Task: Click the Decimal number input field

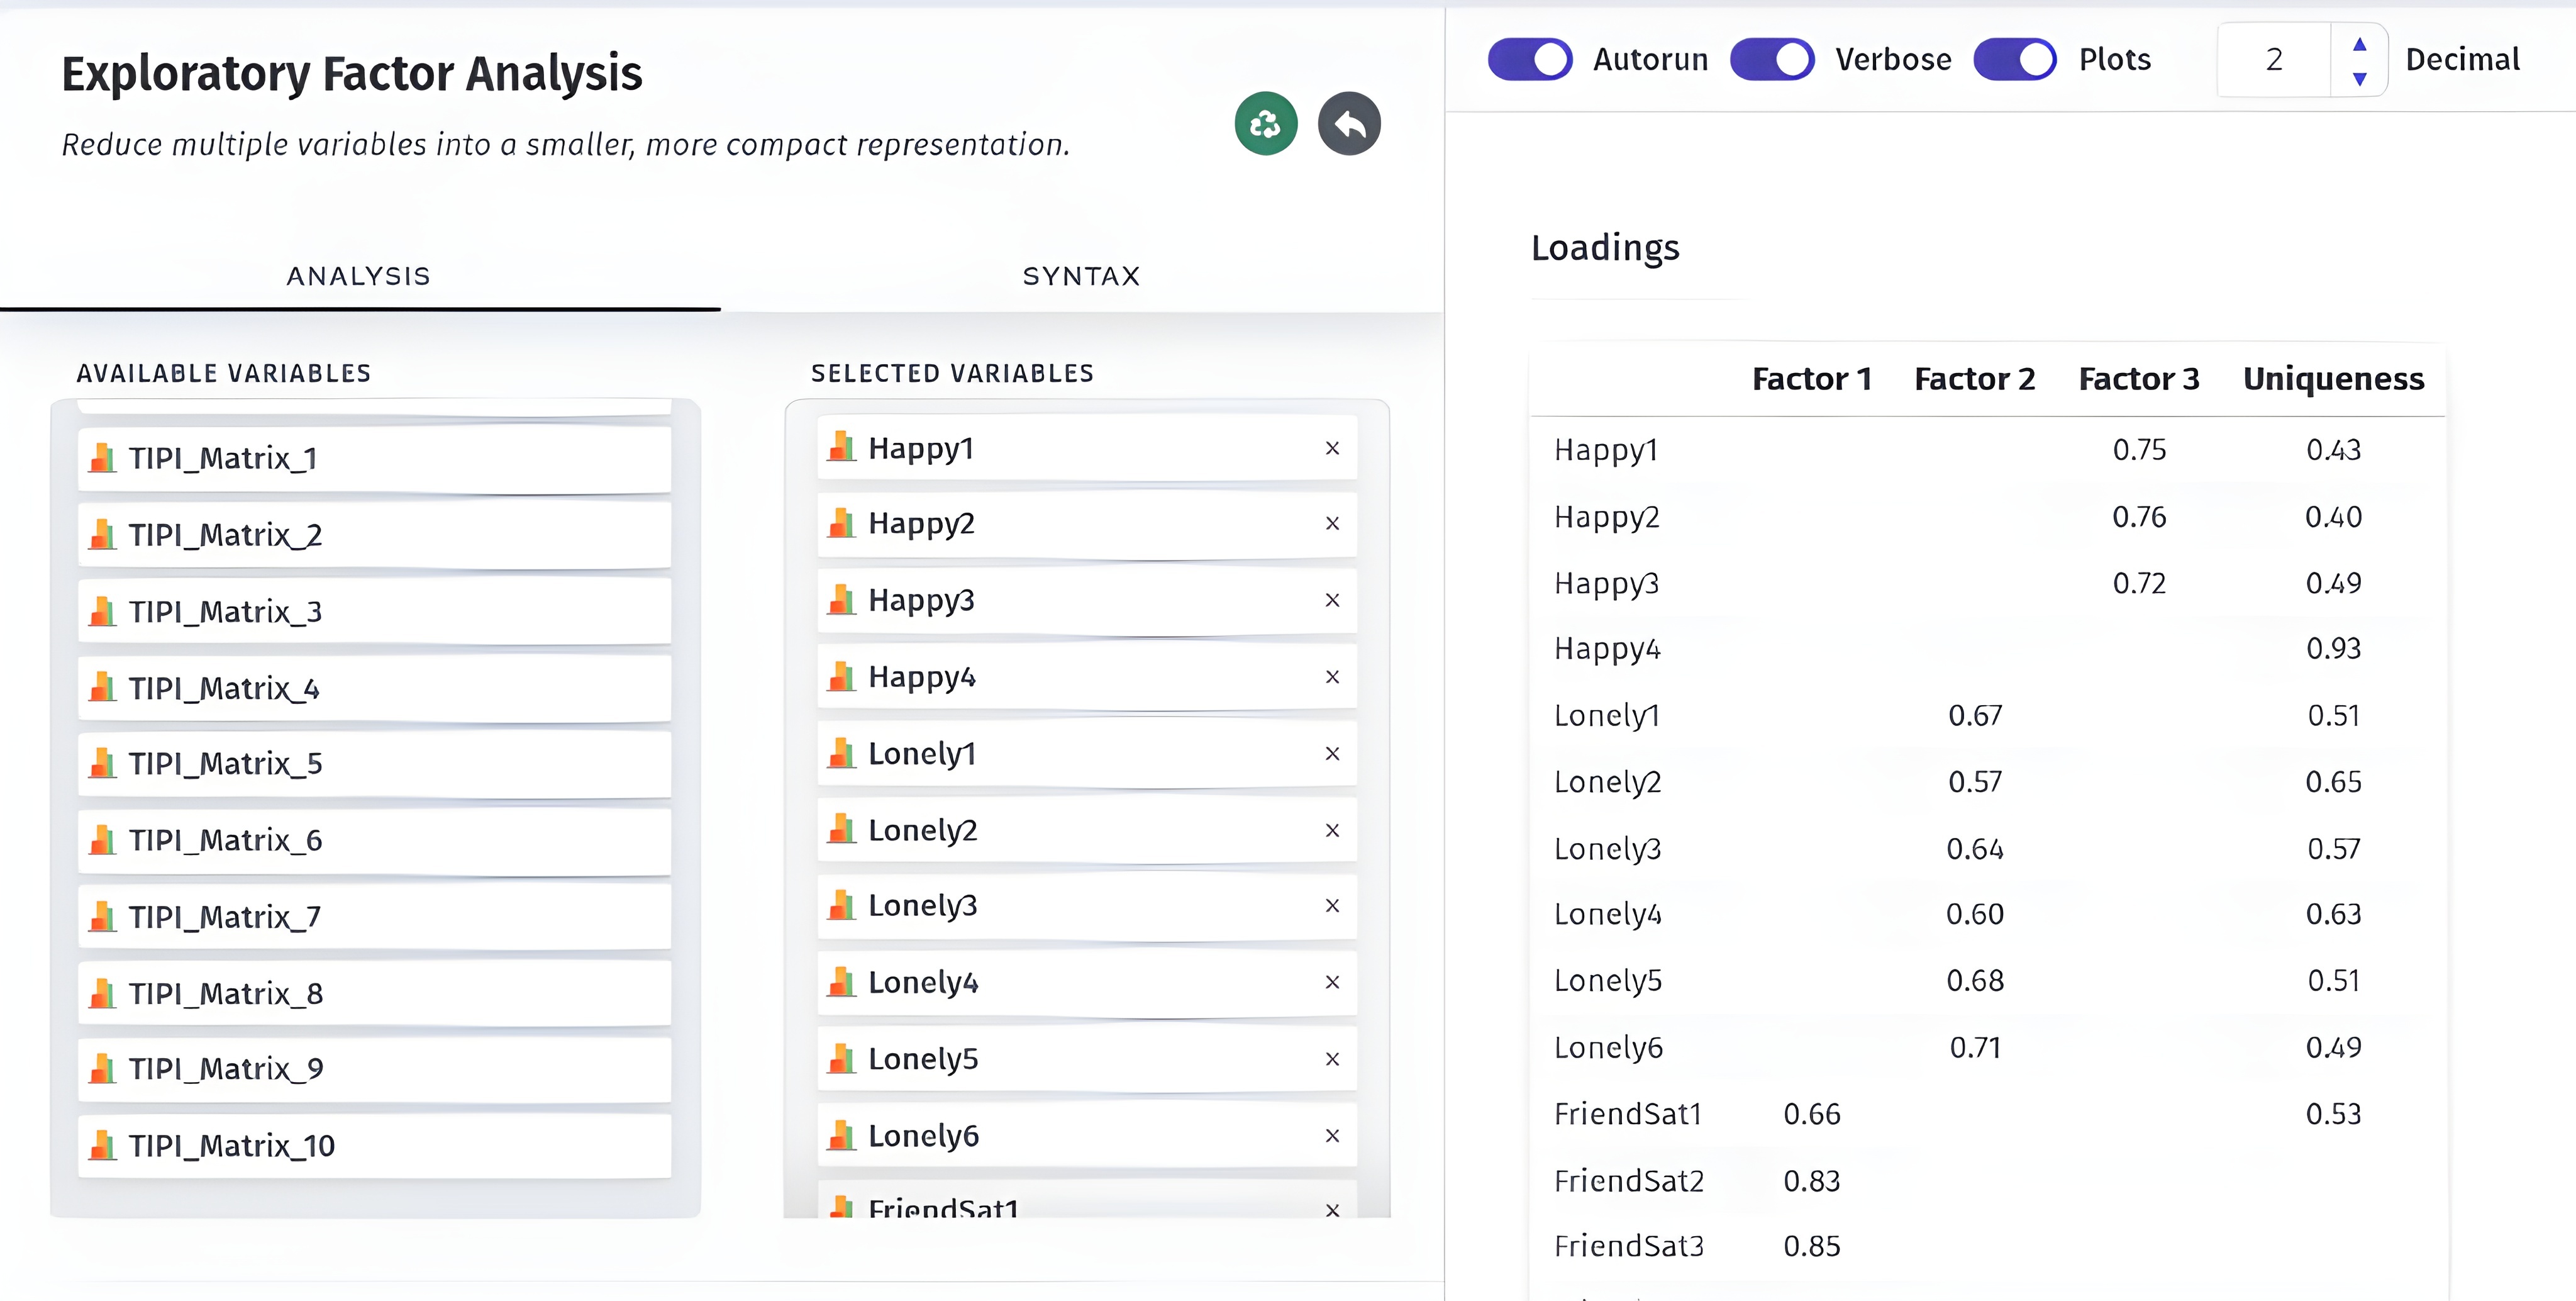Action: point(2274,60)
